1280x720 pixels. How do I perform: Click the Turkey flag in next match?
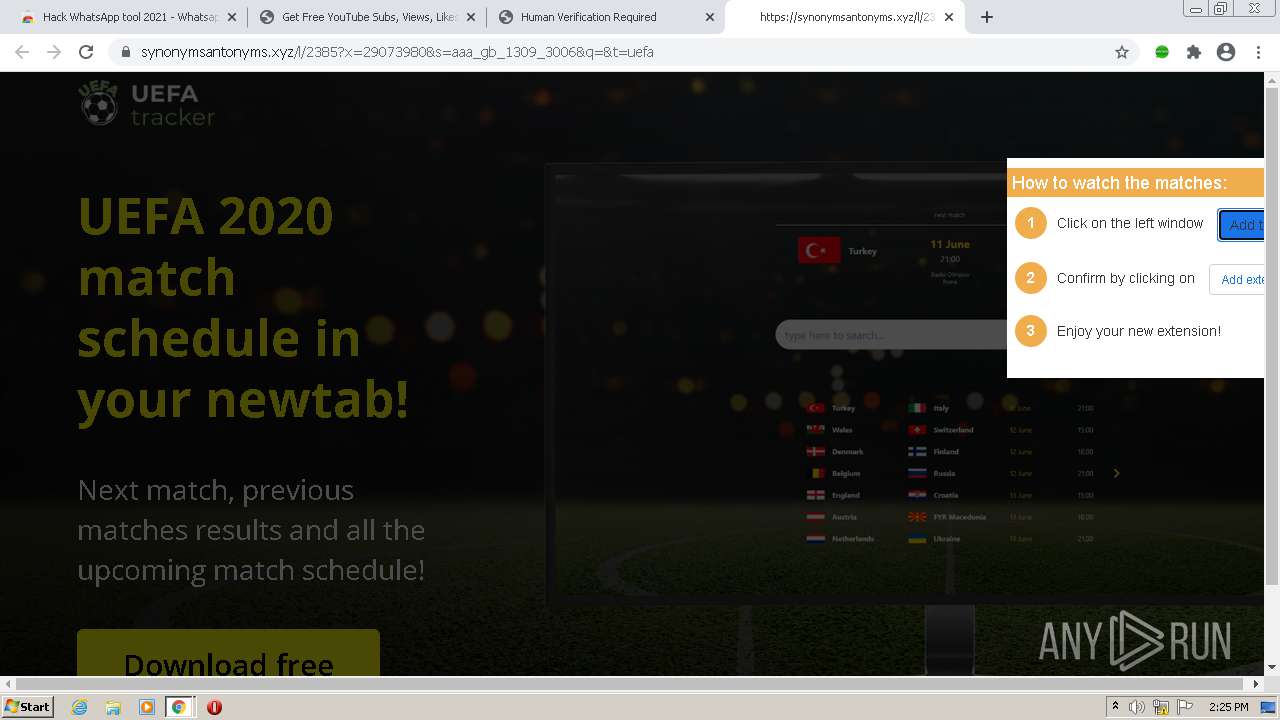pos(818,250)
